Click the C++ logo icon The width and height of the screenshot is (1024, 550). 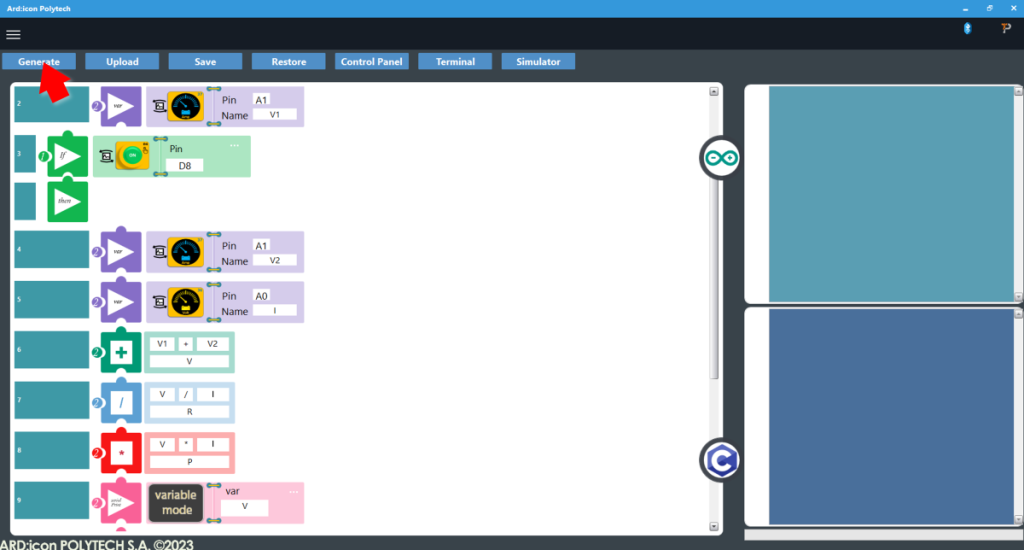pyautogui.click(x=719, y=459)
